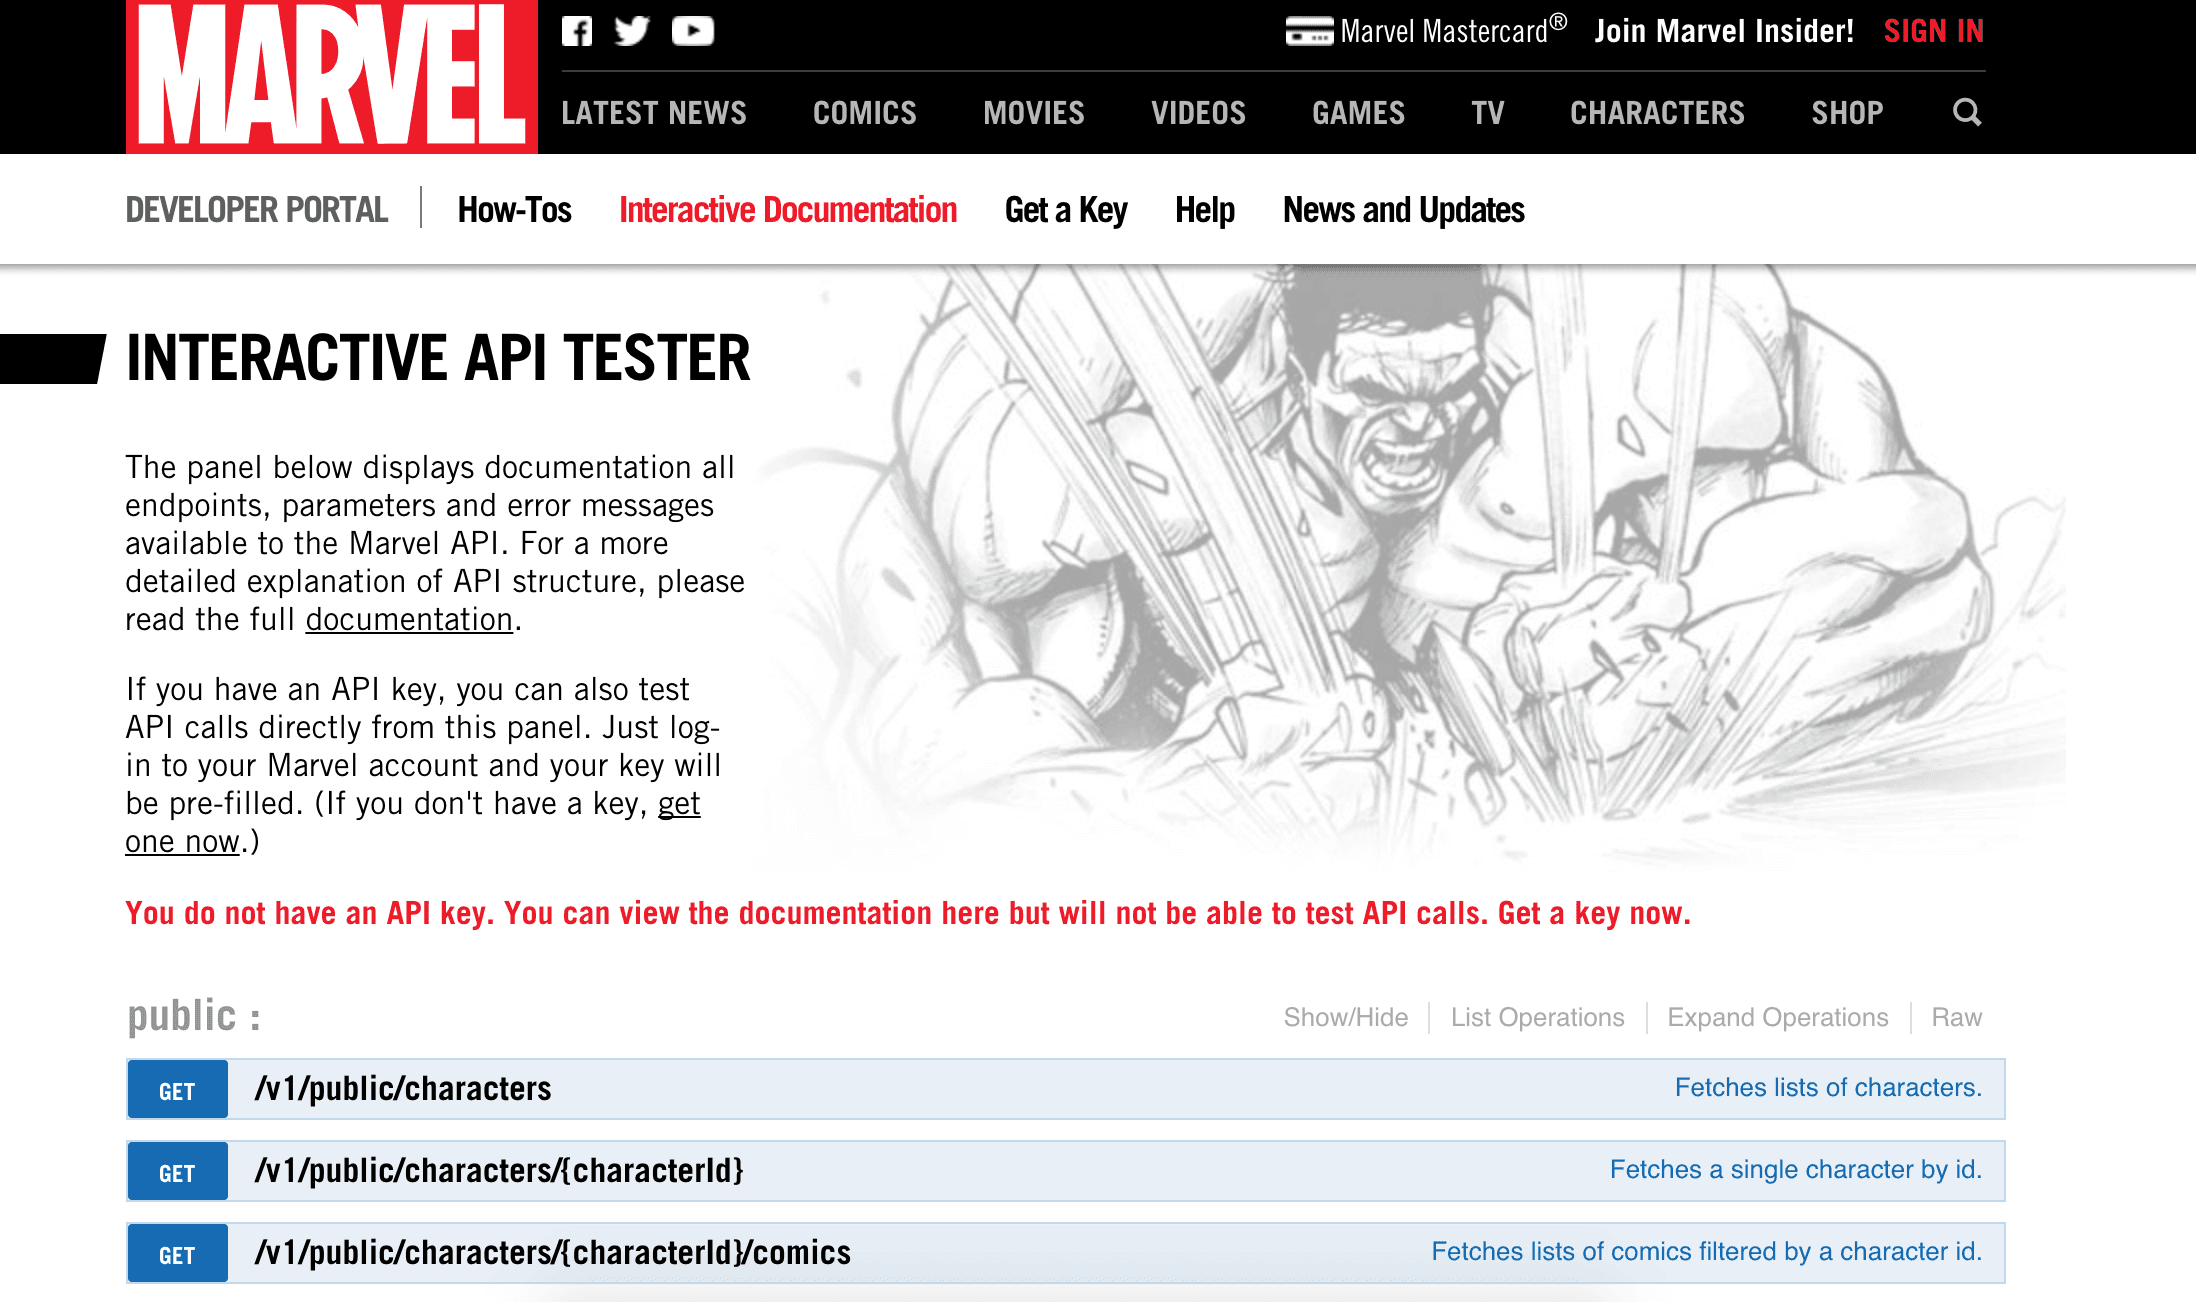Open the Comics menu item
Screen dimensions: 2196x1302
coord(864,113)
